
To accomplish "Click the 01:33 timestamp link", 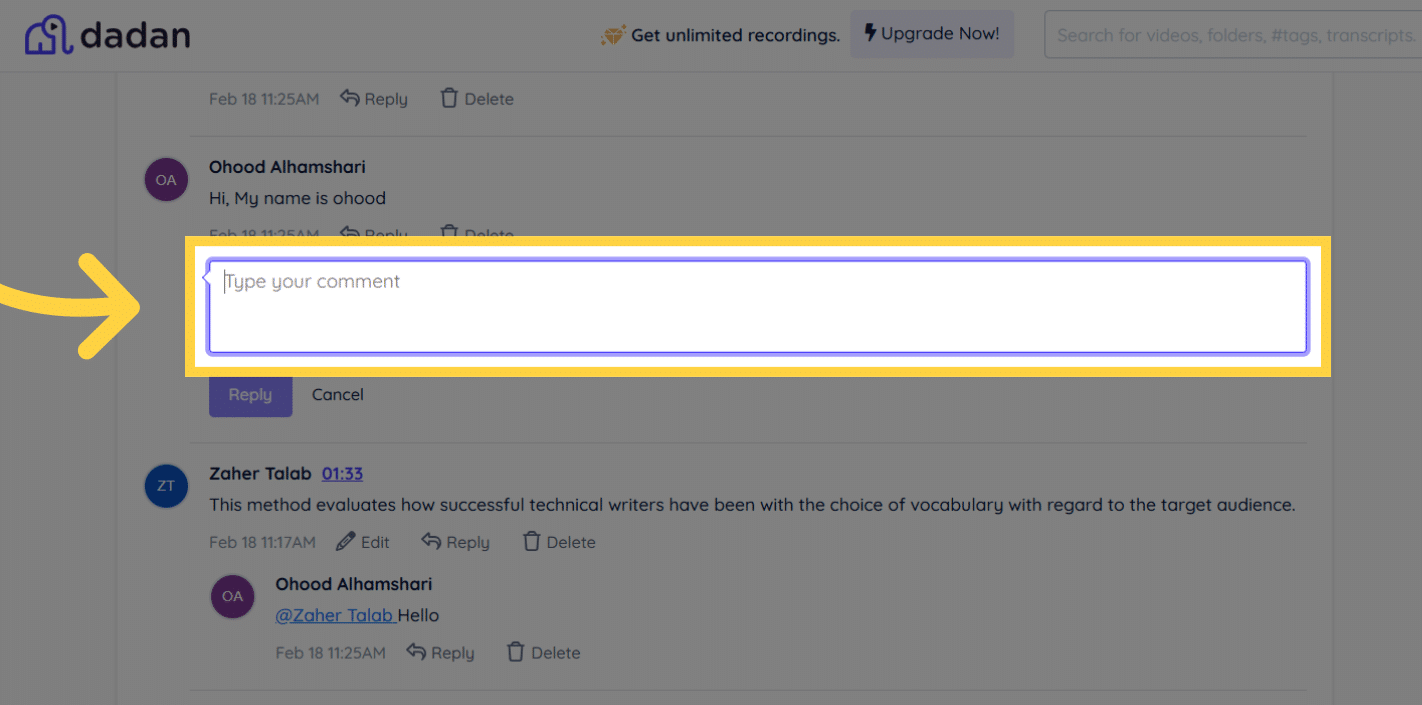I will click(342, 473).
